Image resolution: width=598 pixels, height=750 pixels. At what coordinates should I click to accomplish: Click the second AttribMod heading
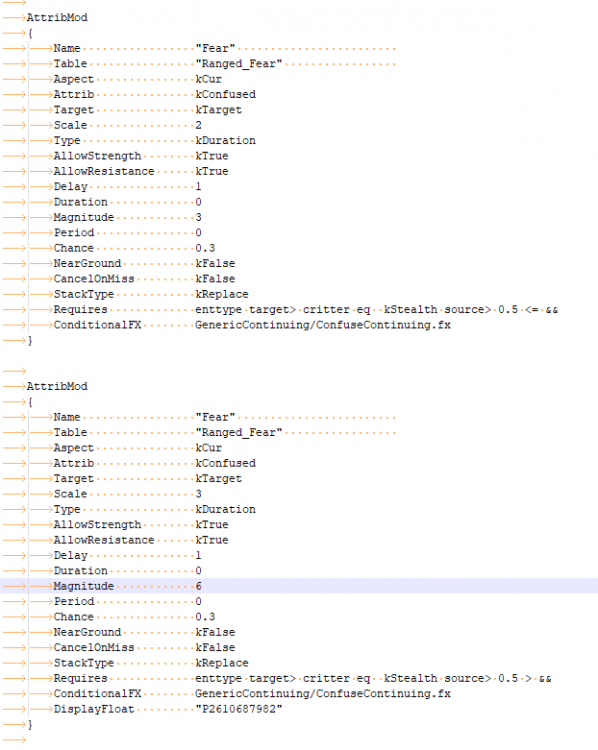[57, 386]
